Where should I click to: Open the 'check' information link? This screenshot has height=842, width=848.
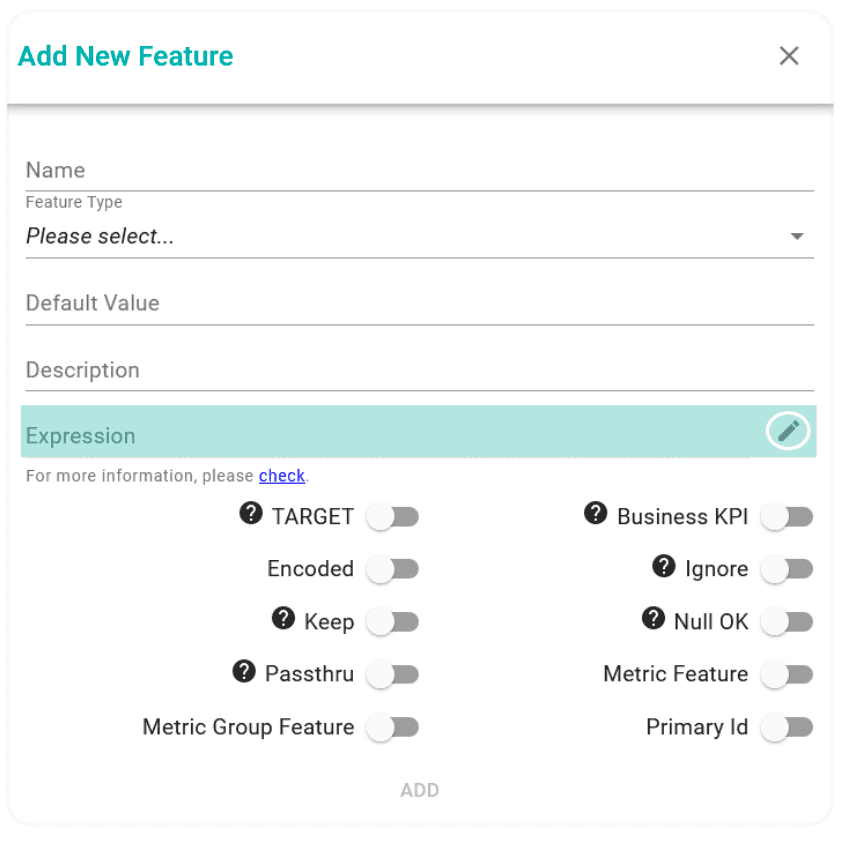[x=281, y=475]
